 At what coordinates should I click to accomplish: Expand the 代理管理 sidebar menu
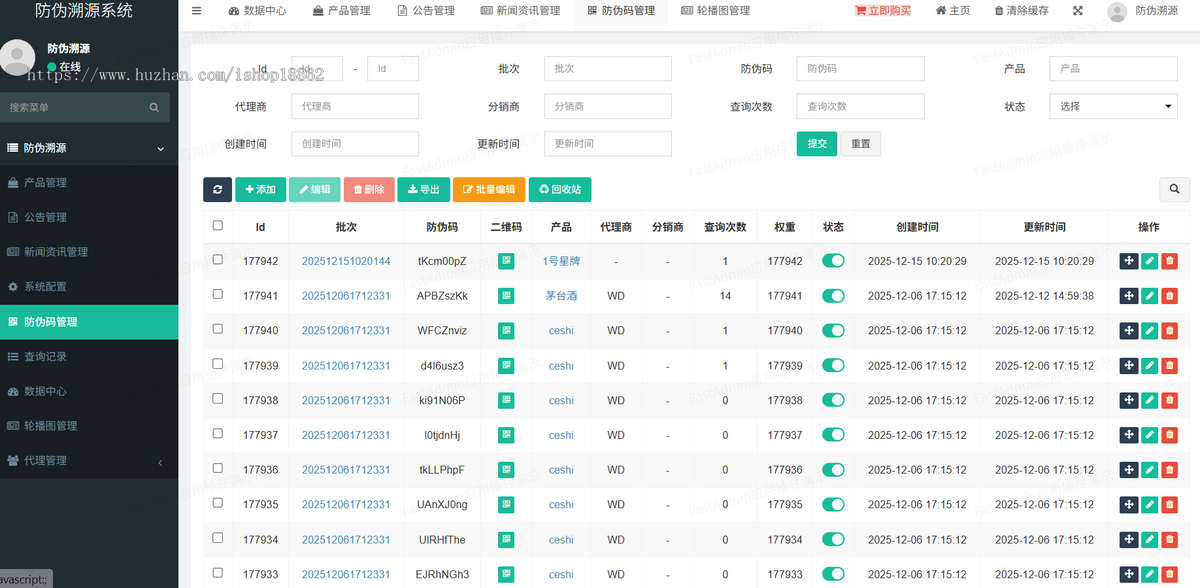point(60,461)
